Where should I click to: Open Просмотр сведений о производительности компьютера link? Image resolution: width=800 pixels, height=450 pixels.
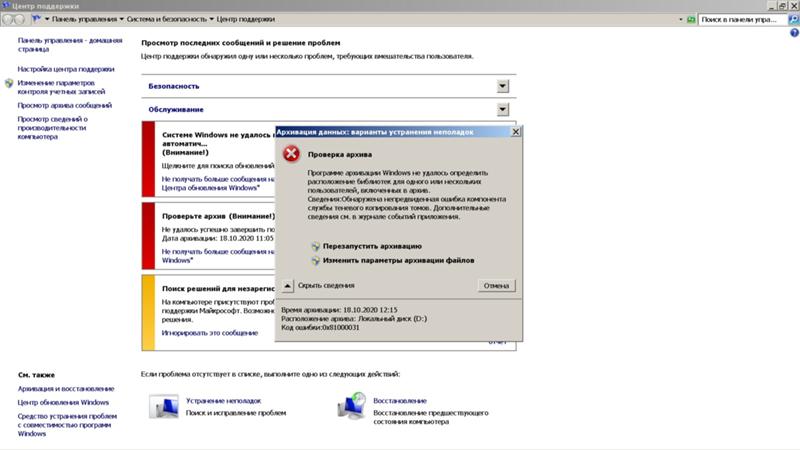pos(53,128)
